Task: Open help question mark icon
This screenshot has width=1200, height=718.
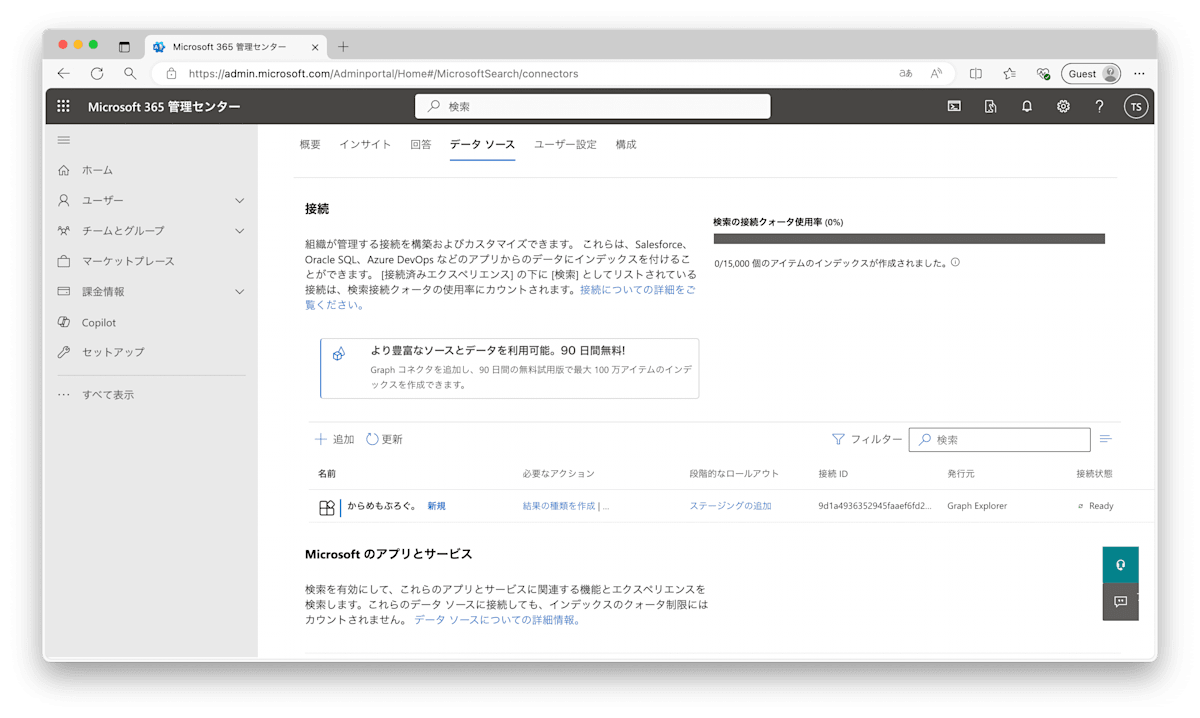Action: point(1099,106)
